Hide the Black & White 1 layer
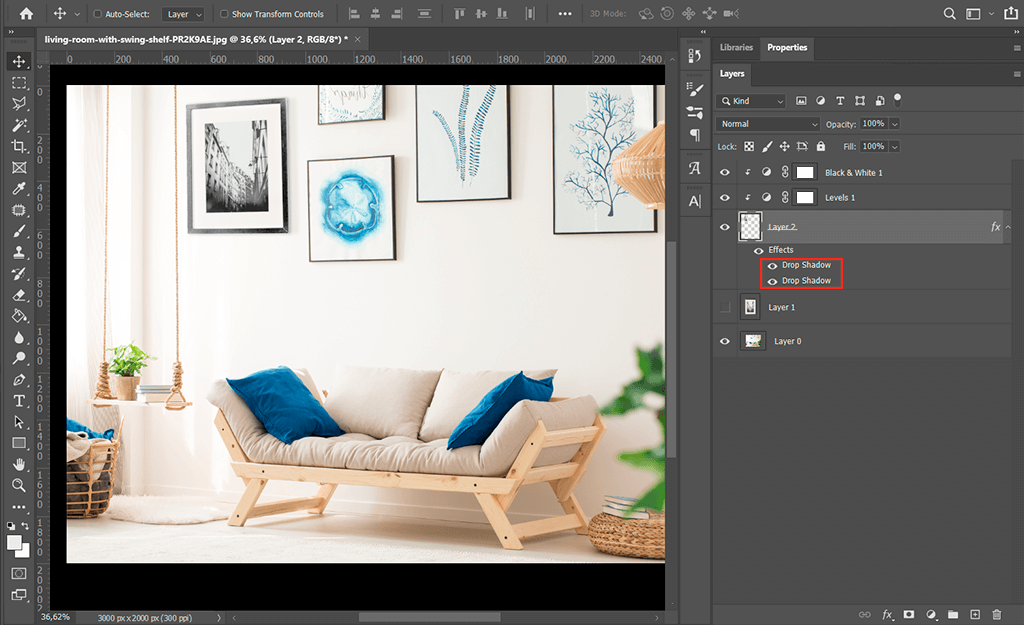The height and width of the screenshot is (625, 1024). click(725, 172)
